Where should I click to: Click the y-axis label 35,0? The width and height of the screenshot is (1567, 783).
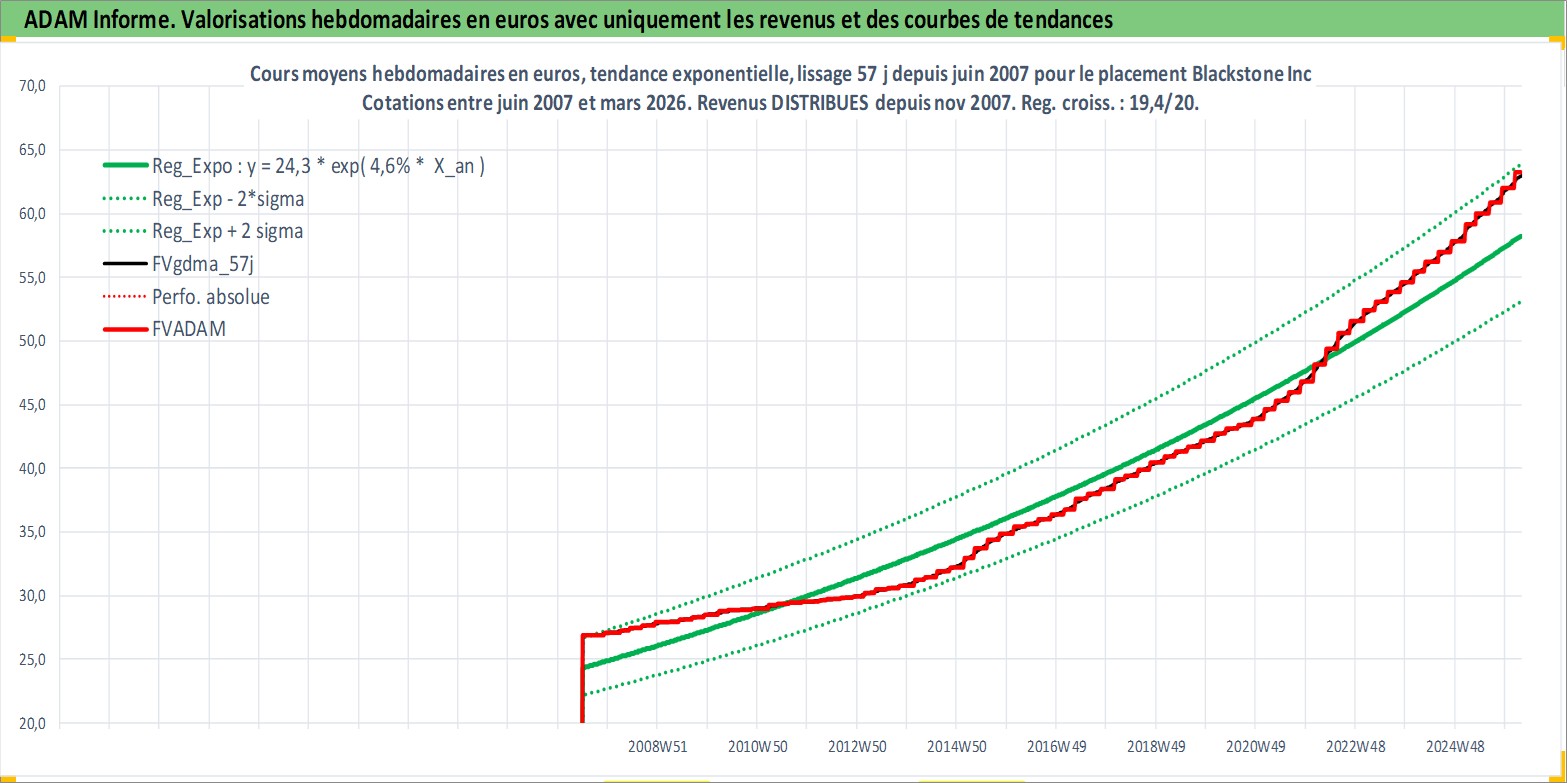(32, 532)
